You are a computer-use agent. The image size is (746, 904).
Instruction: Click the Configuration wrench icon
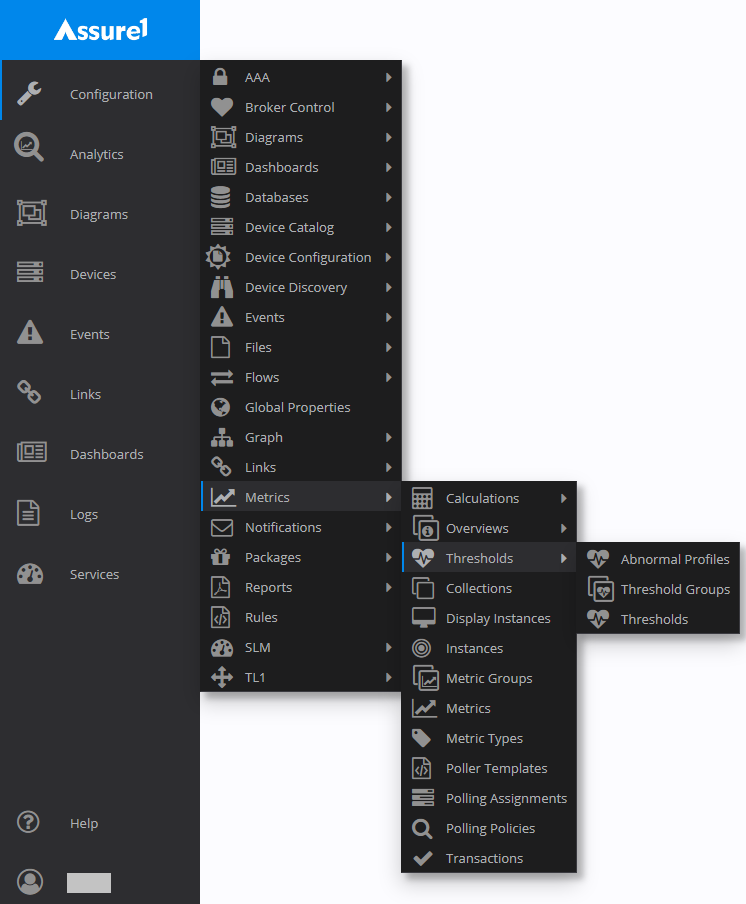point(29,93)
